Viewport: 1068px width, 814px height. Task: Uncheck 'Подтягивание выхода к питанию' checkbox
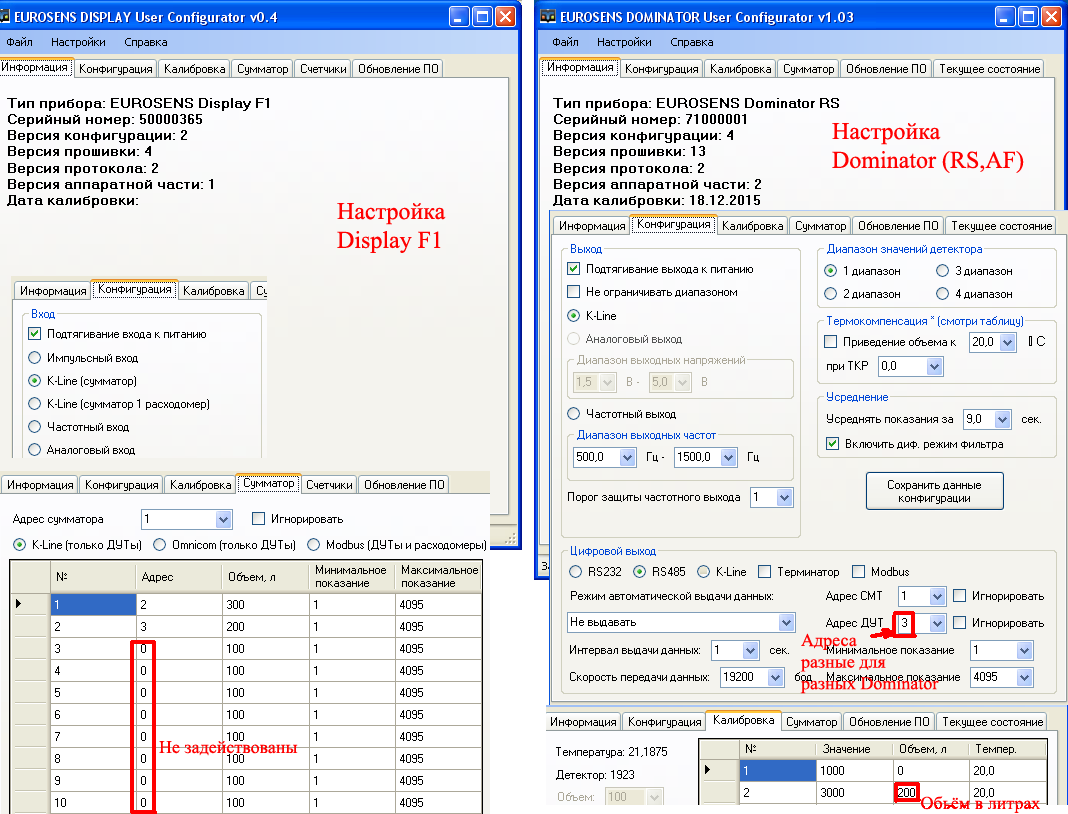[574, 269]
